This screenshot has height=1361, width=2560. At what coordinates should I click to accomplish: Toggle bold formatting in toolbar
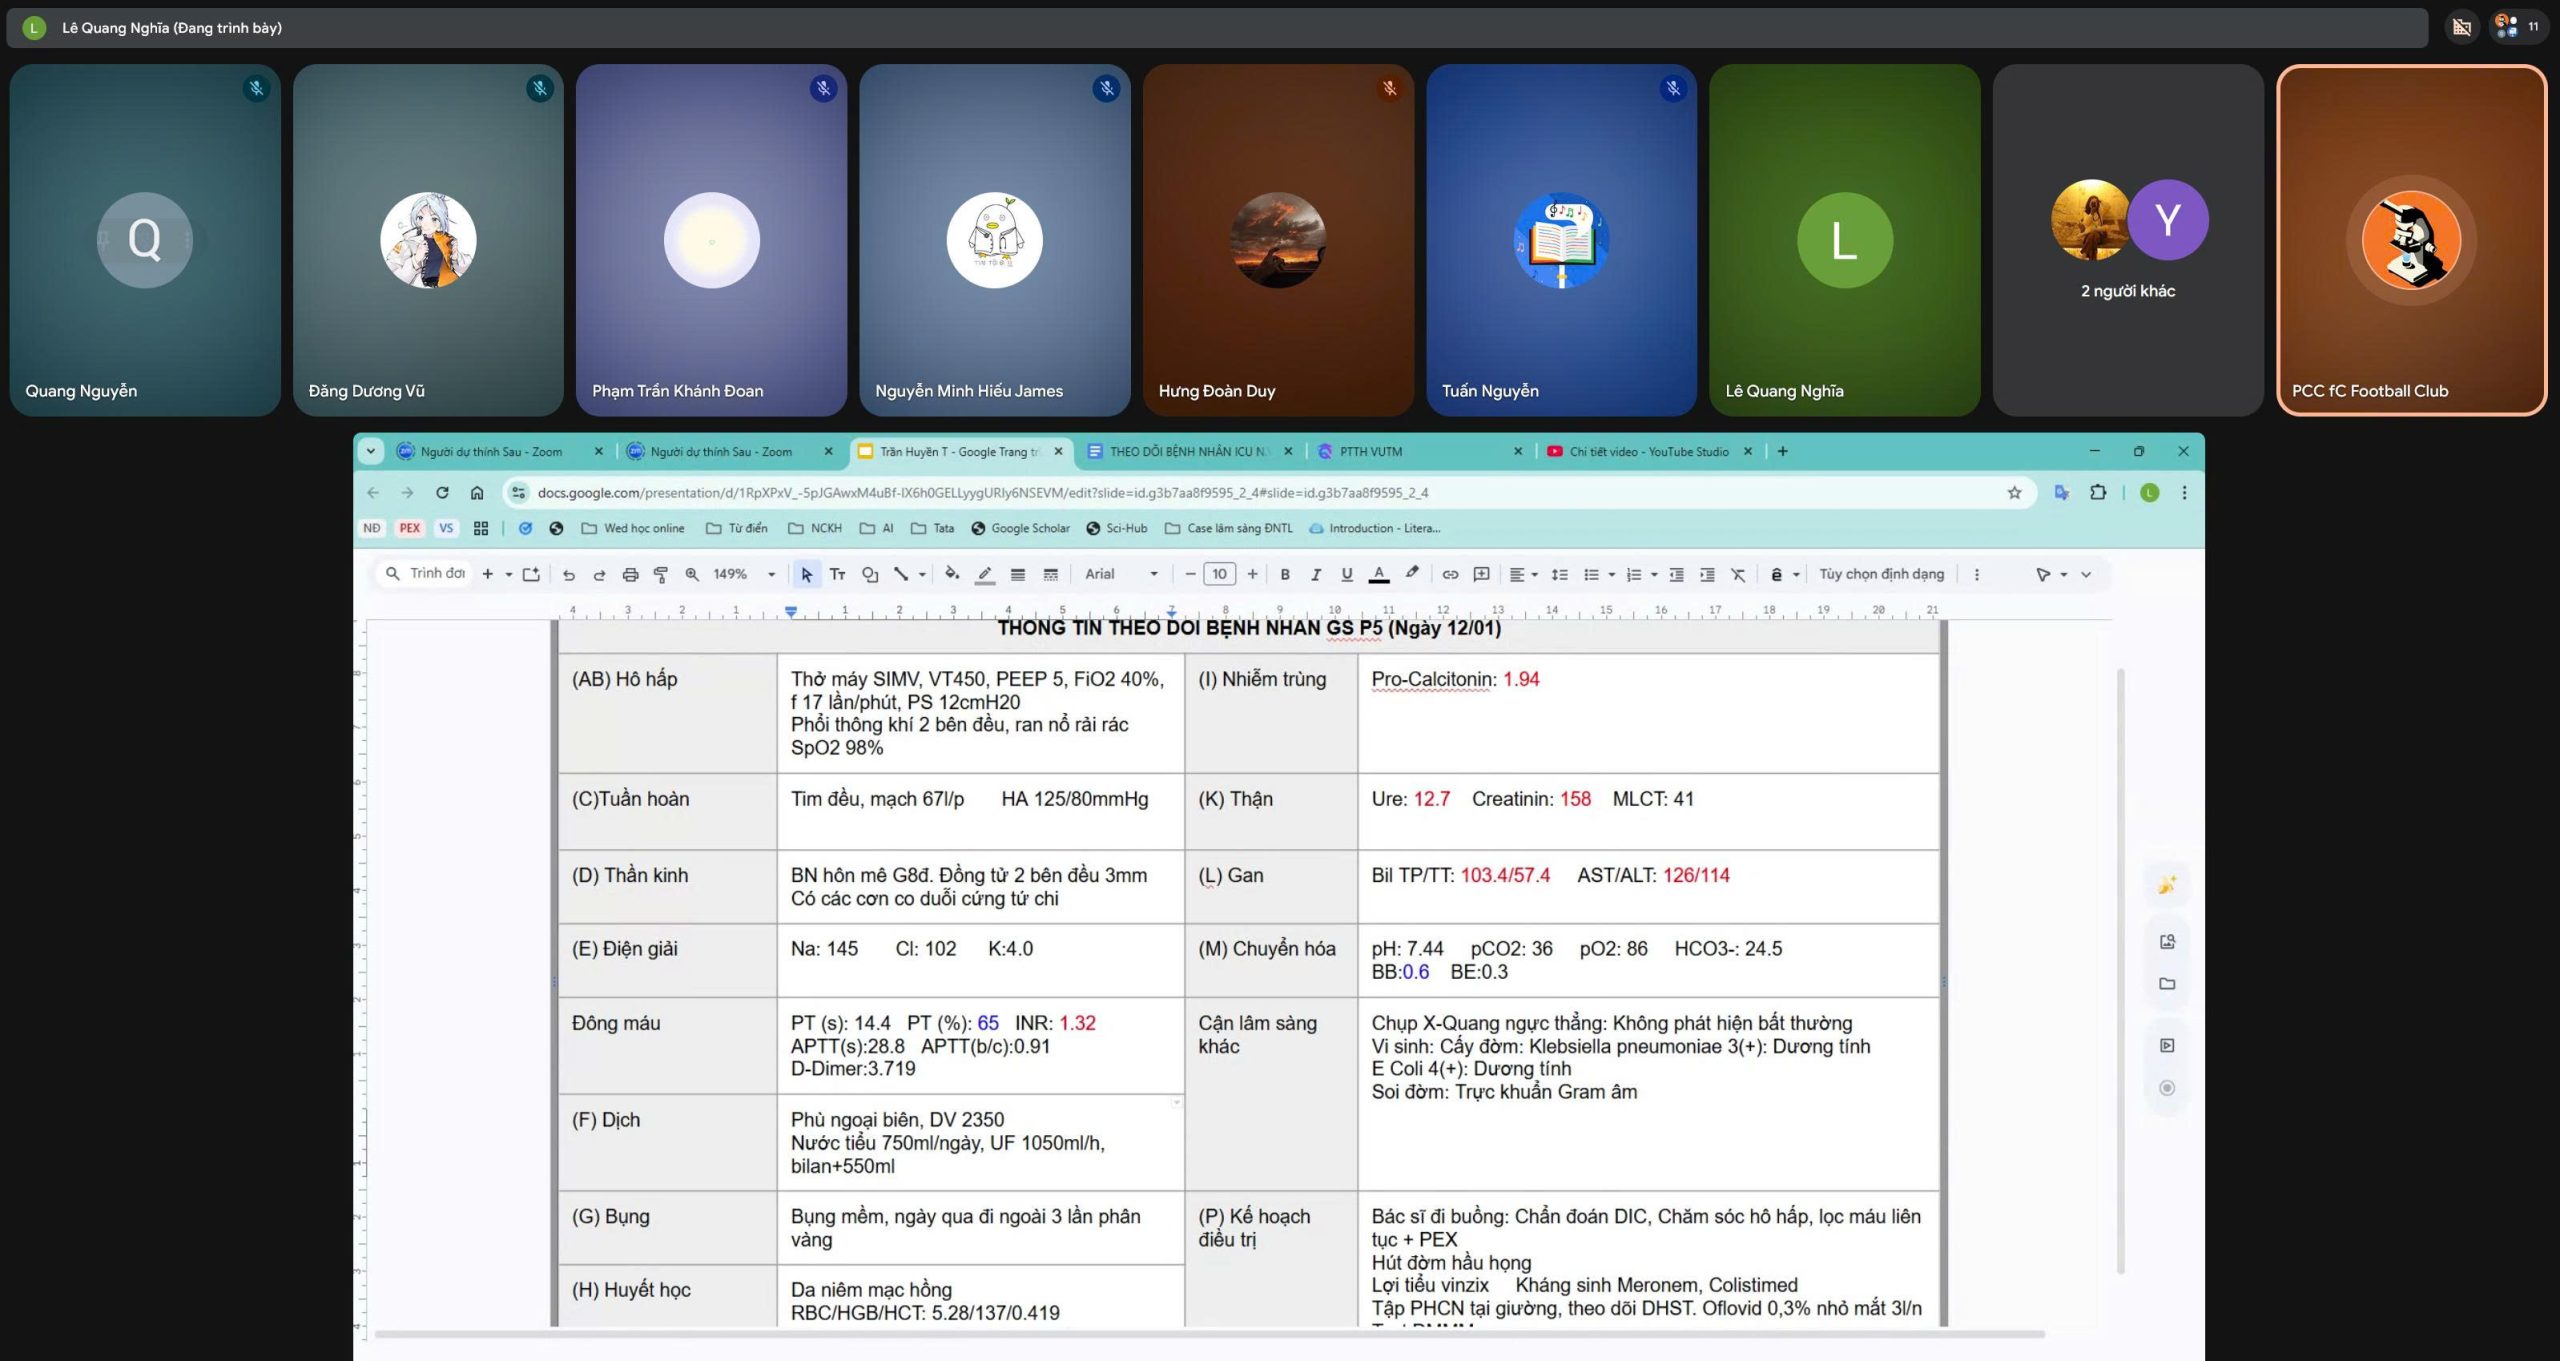point(1285,574)
